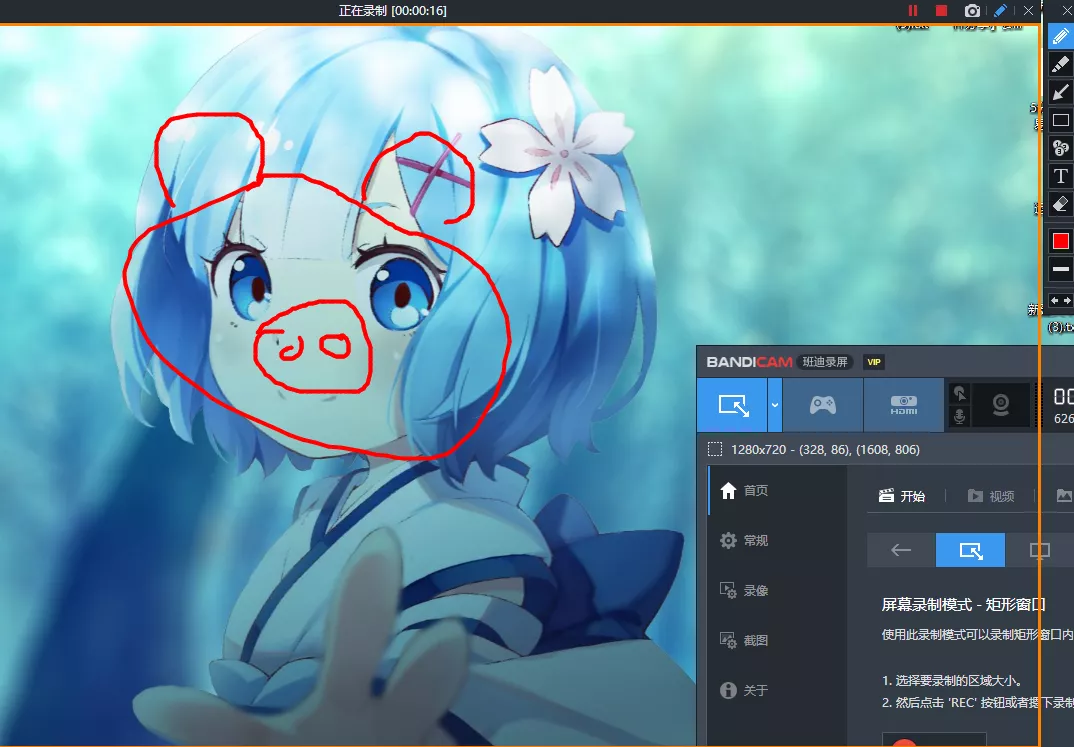Open the 视频 tab
The width and height of the screenshot is (1074, 747).
click(991, 496)
